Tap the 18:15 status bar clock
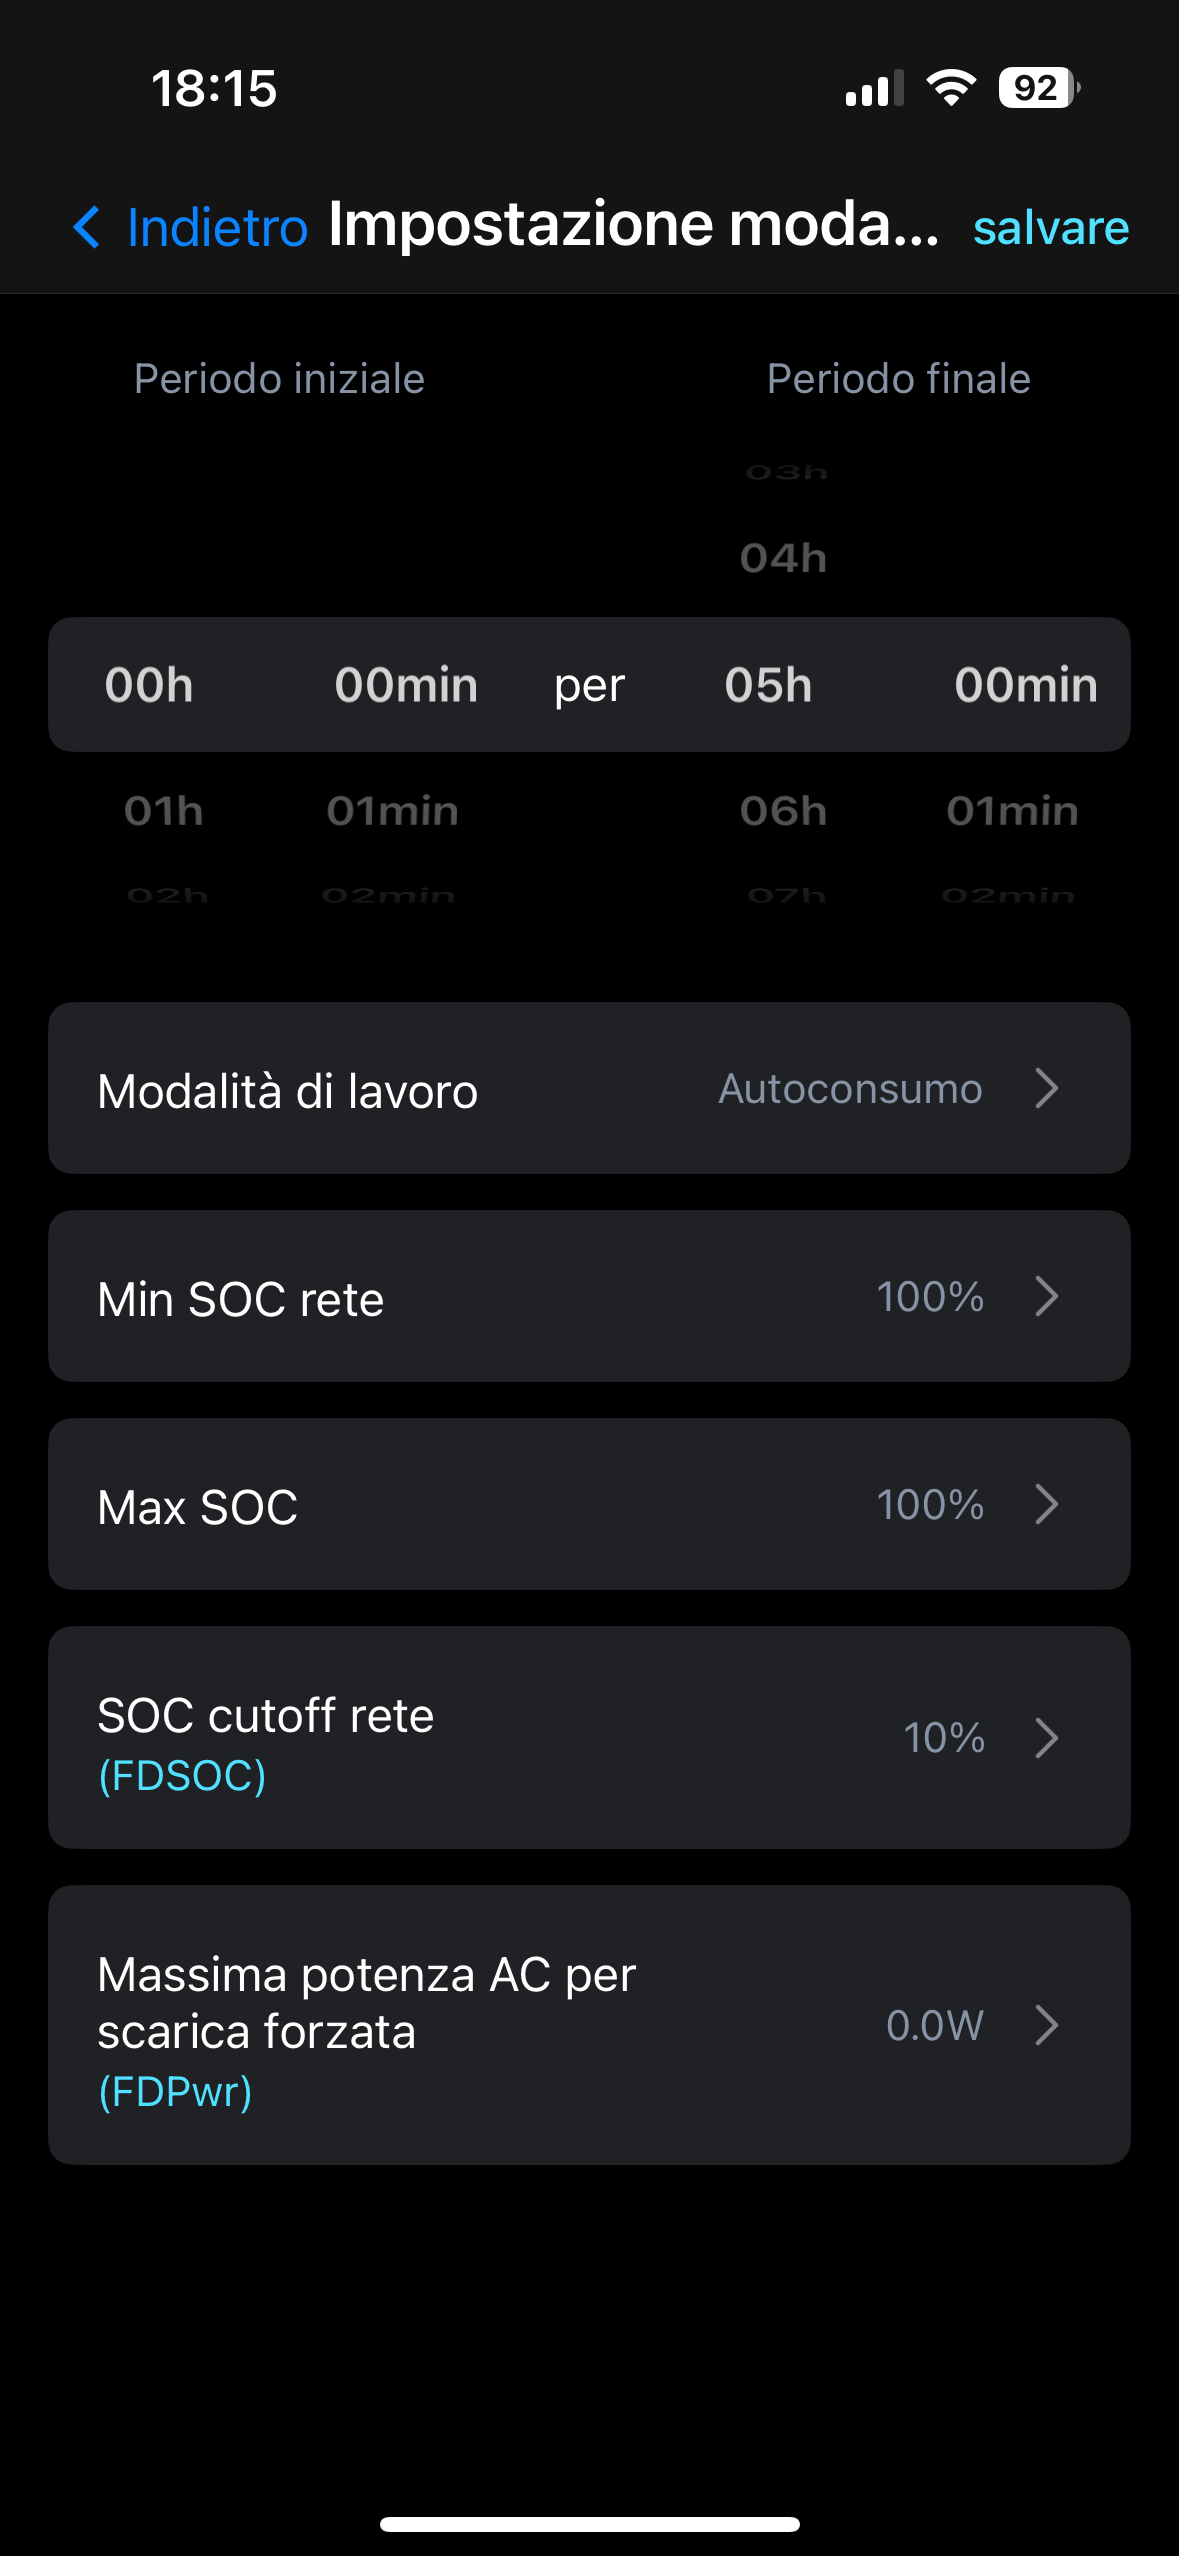Image resolution: width=1179 pixels, height=2556 pixels. coord(214,88)
